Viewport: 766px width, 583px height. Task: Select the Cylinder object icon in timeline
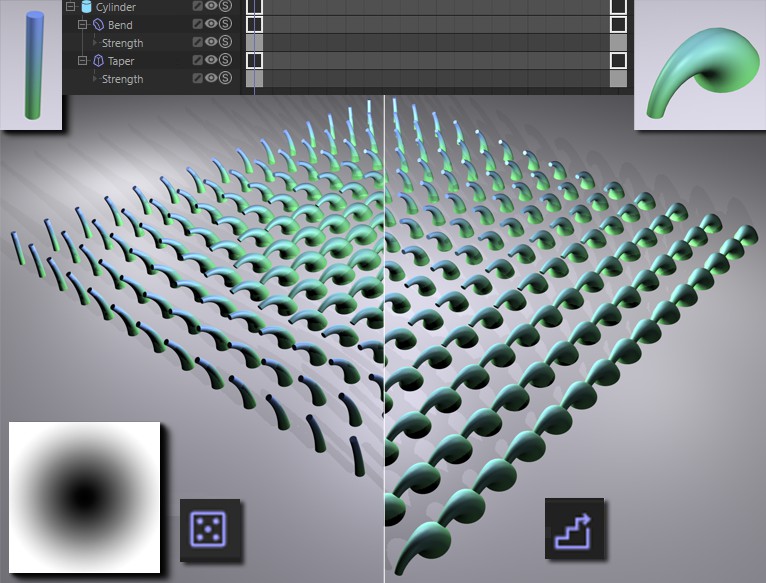86,6
